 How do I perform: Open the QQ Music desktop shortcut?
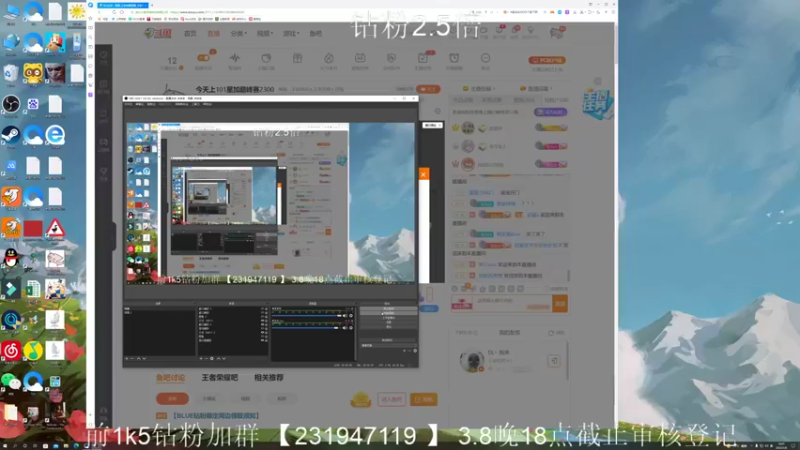[33, 350]
